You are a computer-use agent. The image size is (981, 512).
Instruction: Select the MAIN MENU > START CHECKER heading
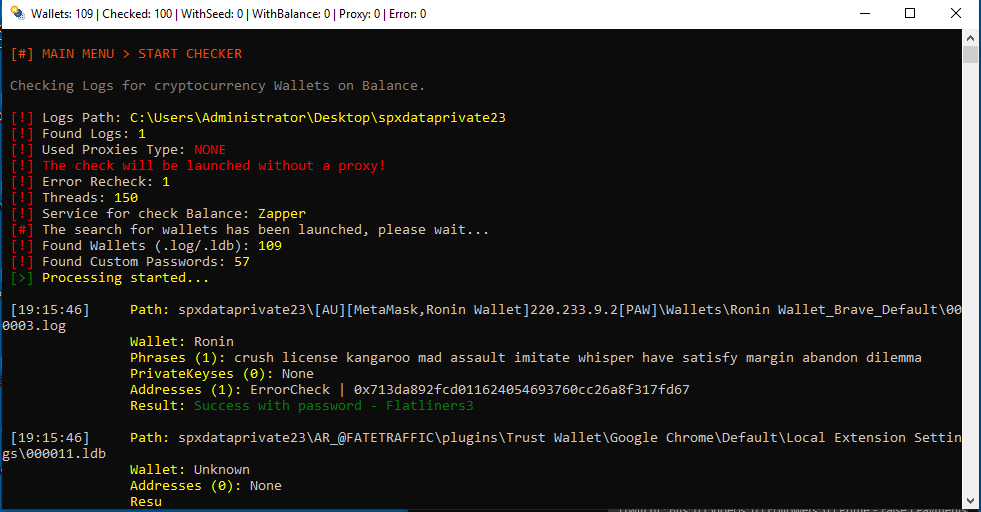point(126,54)
